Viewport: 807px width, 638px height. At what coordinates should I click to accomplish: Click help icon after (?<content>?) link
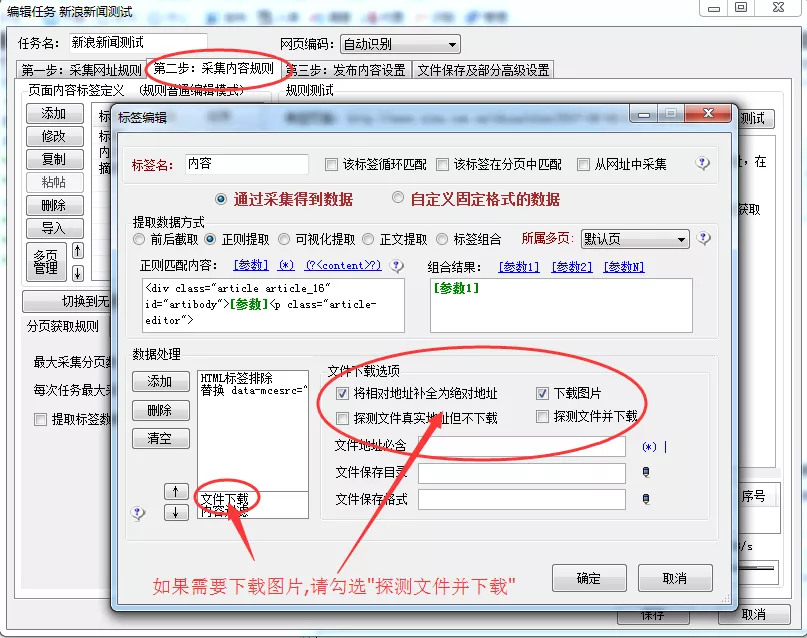point(397,266)
